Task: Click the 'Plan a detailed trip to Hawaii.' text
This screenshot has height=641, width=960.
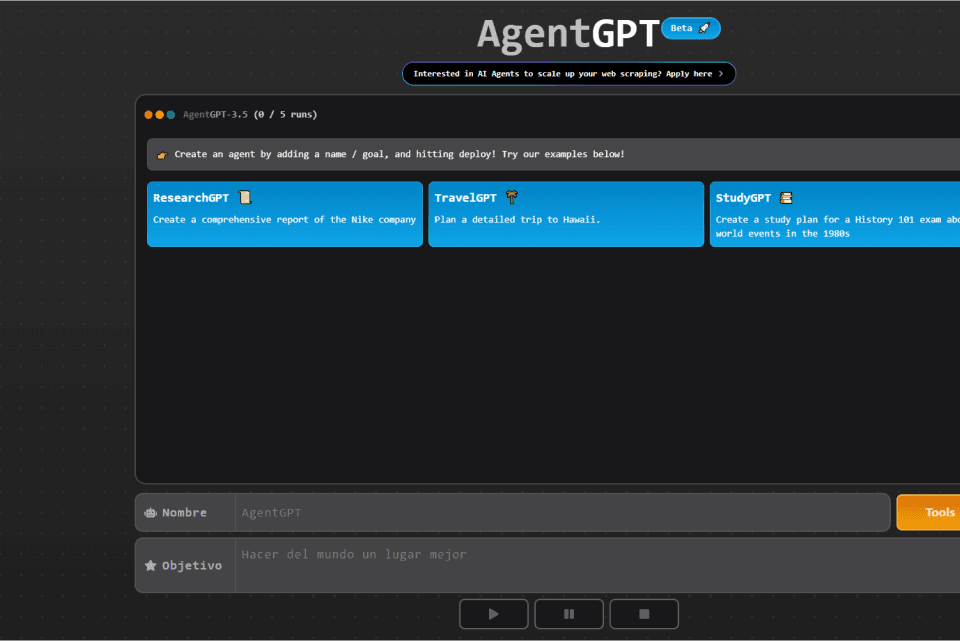Action: [517, 219]
